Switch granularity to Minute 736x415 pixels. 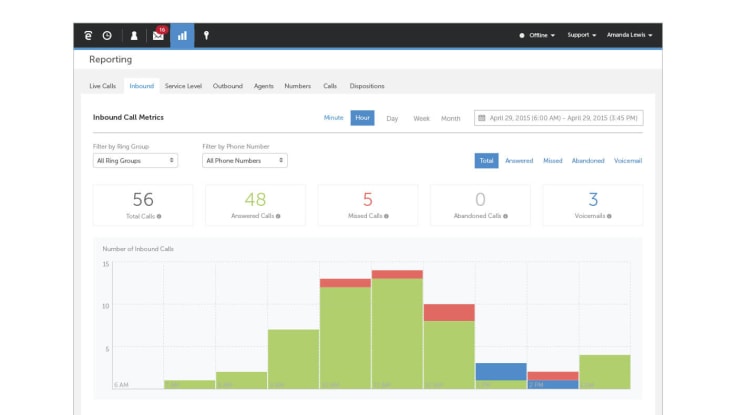pos(333,118)
